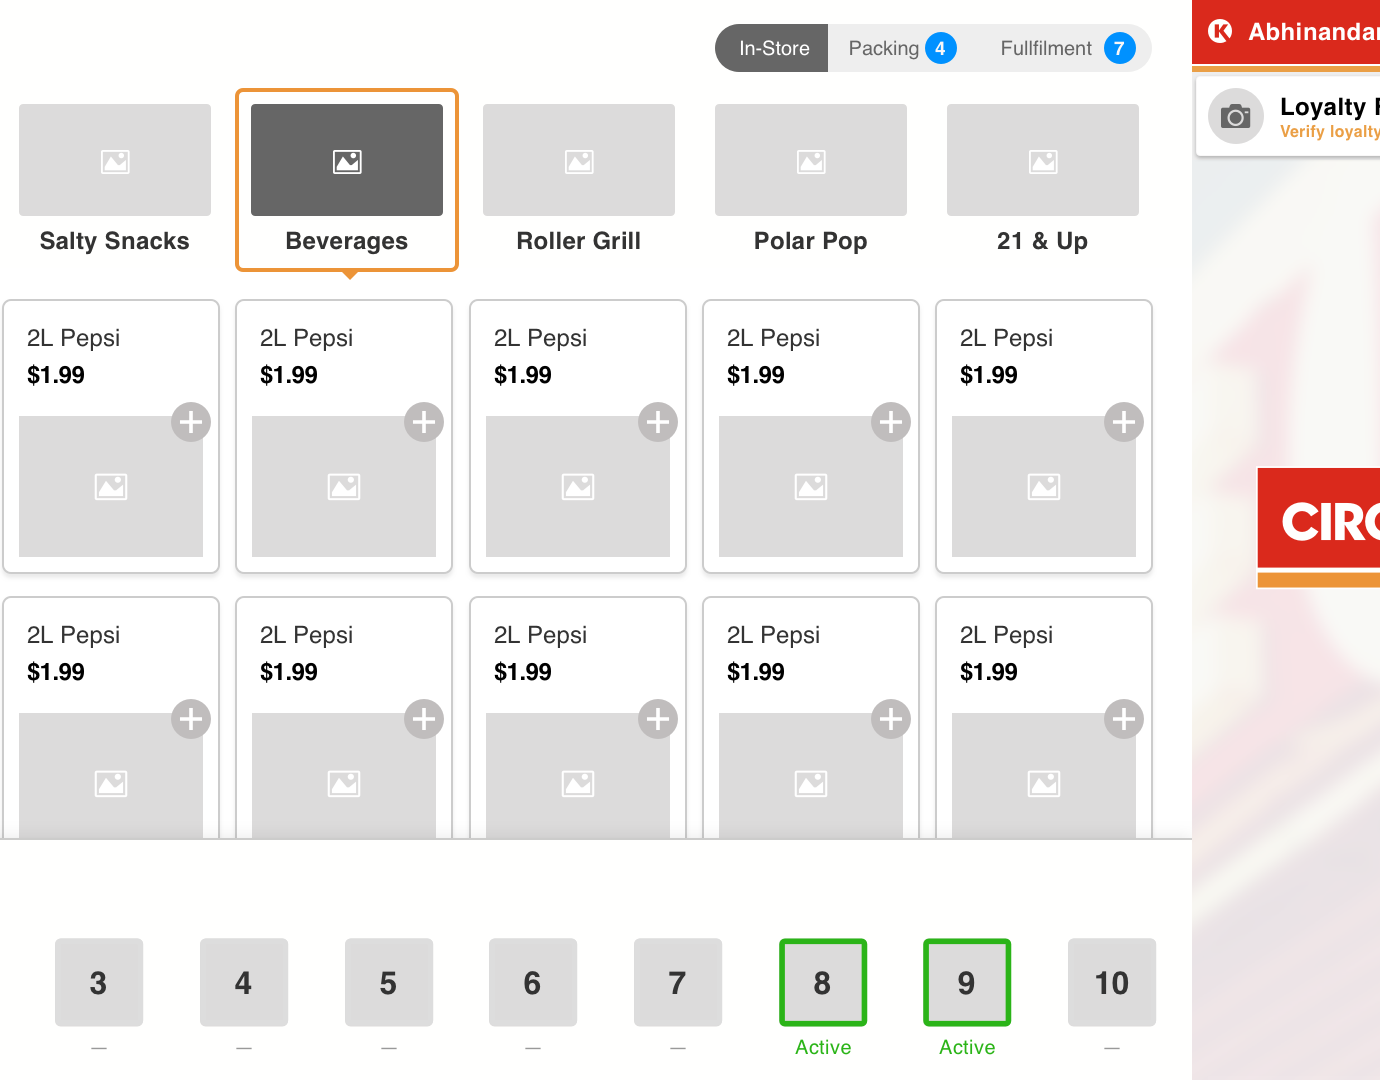Click the blue Fullfilment count badge 7

pos(1119,48)
